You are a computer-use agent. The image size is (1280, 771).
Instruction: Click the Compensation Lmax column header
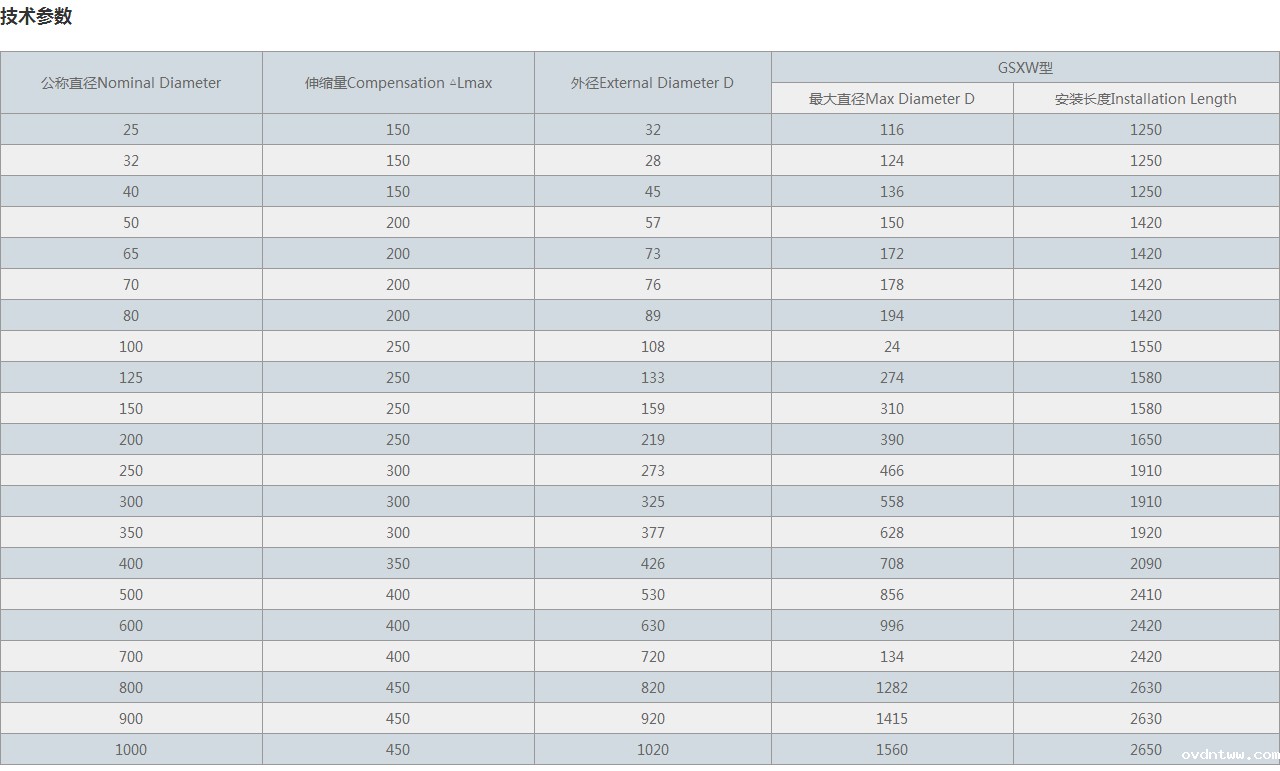click(398, 83)
